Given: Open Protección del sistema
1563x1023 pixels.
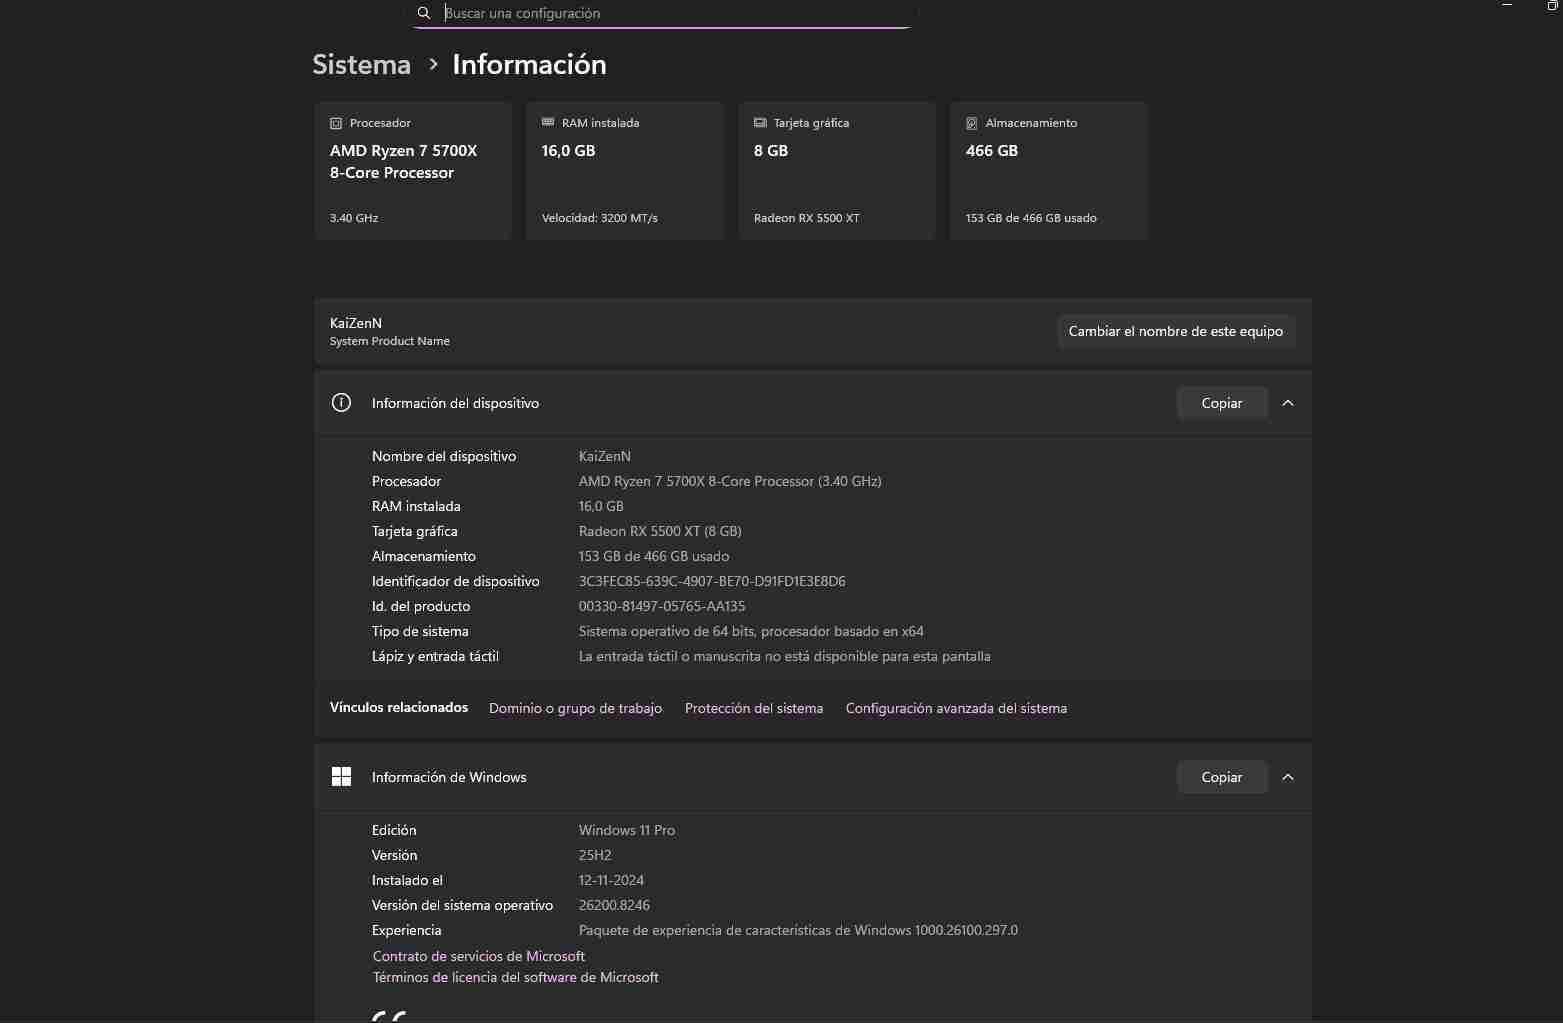Looking at the screenshot, I should click(753, 708).
